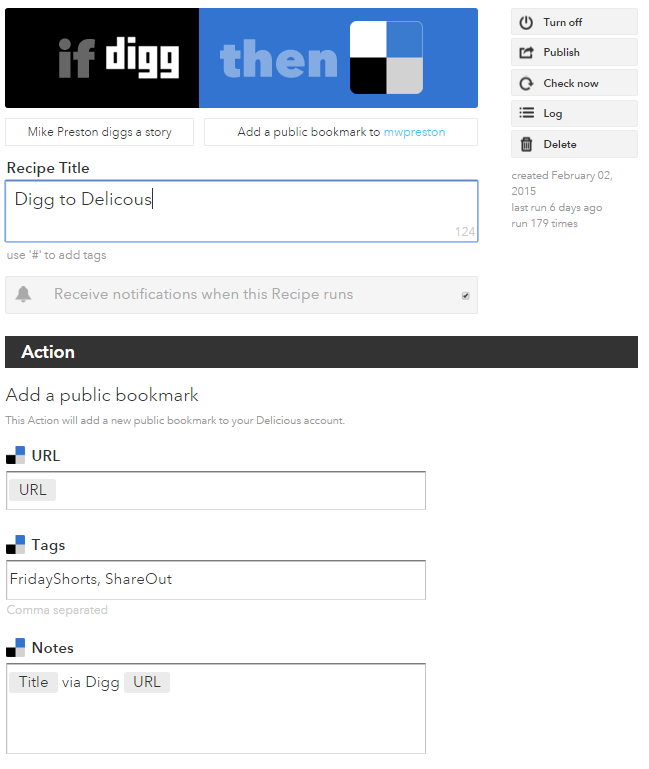The image size is (649, 769).
Task: Click the 'Receive notifications when this Recipe runs' text
Action: coord(204,294)
